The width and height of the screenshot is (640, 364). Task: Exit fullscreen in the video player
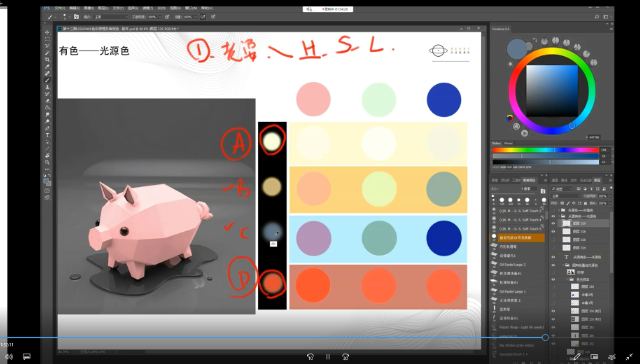(x=629, y=357)
